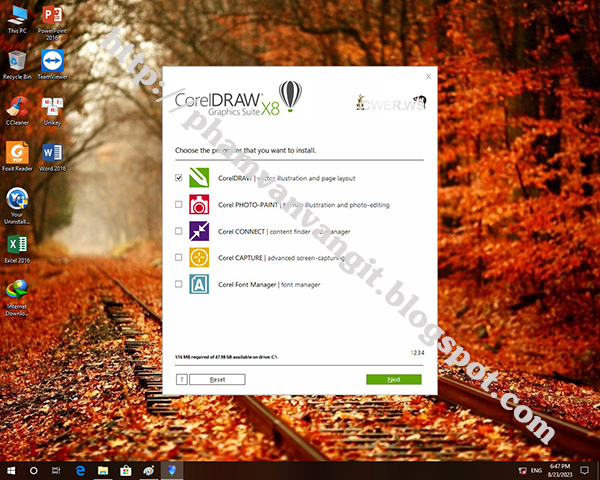
Task: Check the Corel PHOTO-PAINT checkbox
Action: point(179,204)
